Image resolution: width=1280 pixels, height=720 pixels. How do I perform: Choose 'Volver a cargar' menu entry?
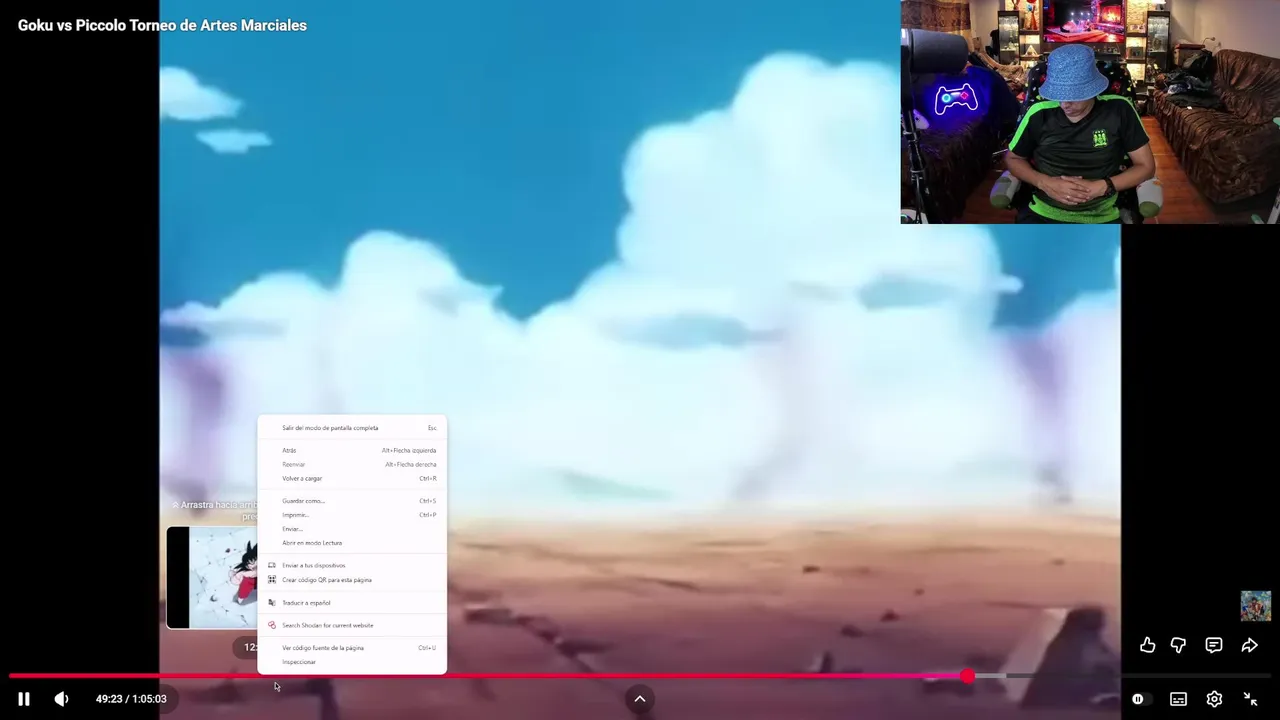click(352, 478)
